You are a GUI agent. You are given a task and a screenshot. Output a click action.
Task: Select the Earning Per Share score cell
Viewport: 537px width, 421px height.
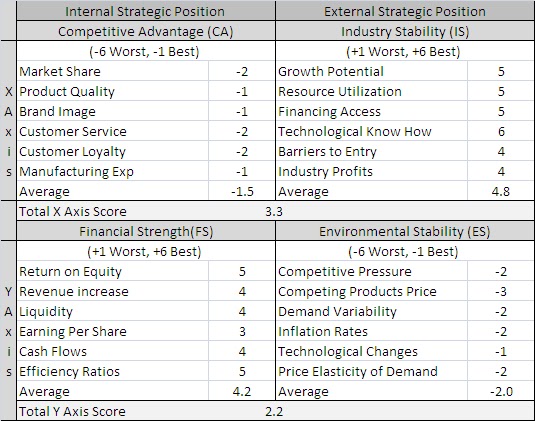point(242,331)
